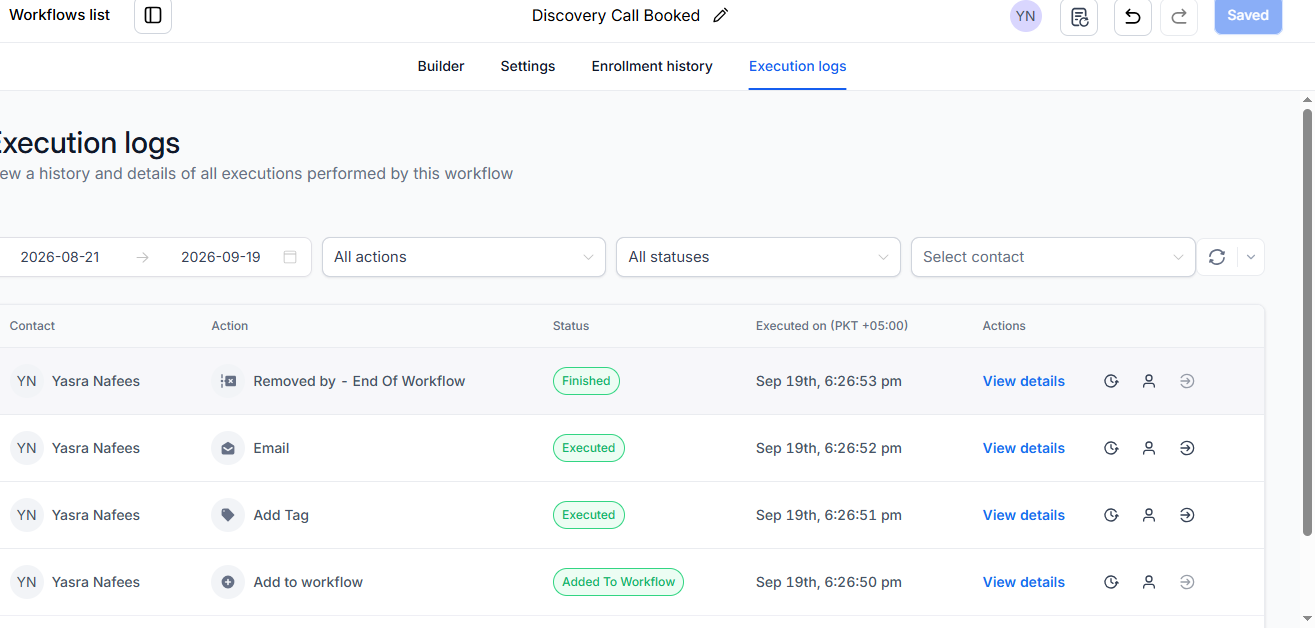Screen dimensions: 1315x628
Task: Open the All actions dropdown
Action: point(464,257)
